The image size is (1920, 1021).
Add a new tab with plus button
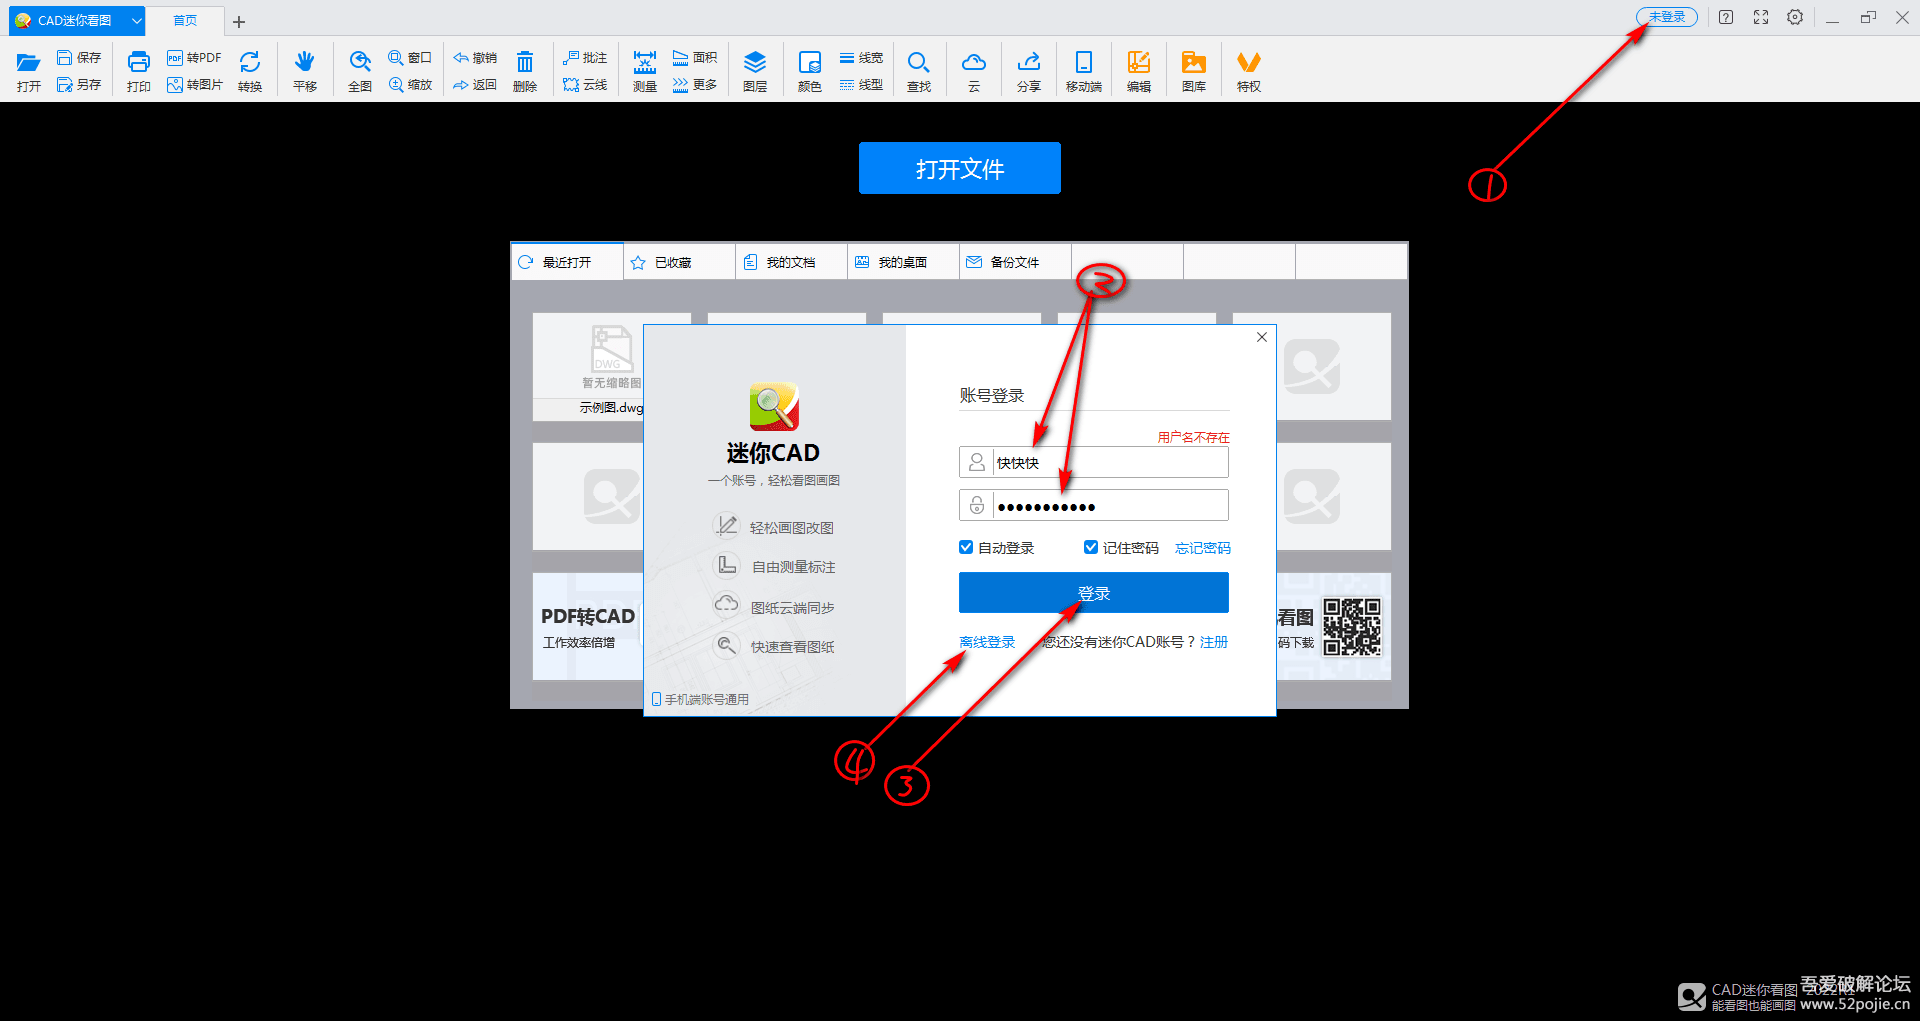tap(239, 21)
